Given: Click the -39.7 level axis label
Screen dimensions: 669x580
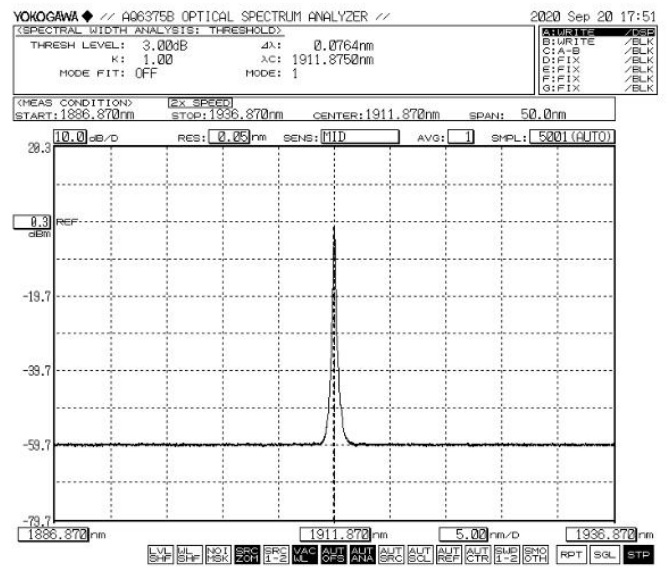Looking at the screenshot, I should pyautogui.click(x=37, y=370).
